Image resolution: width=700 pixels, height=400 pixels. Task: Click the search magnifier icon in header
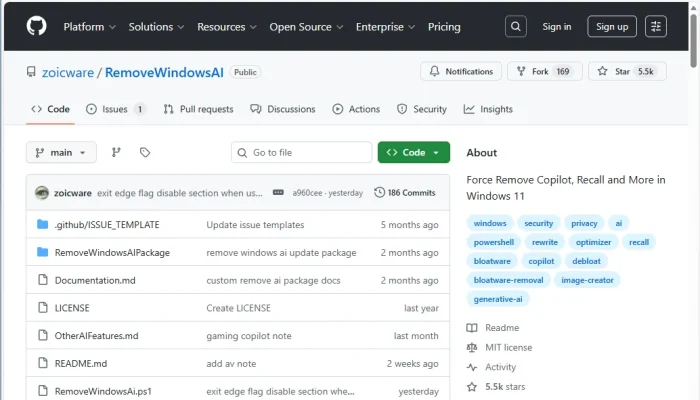tap(516, 27)
